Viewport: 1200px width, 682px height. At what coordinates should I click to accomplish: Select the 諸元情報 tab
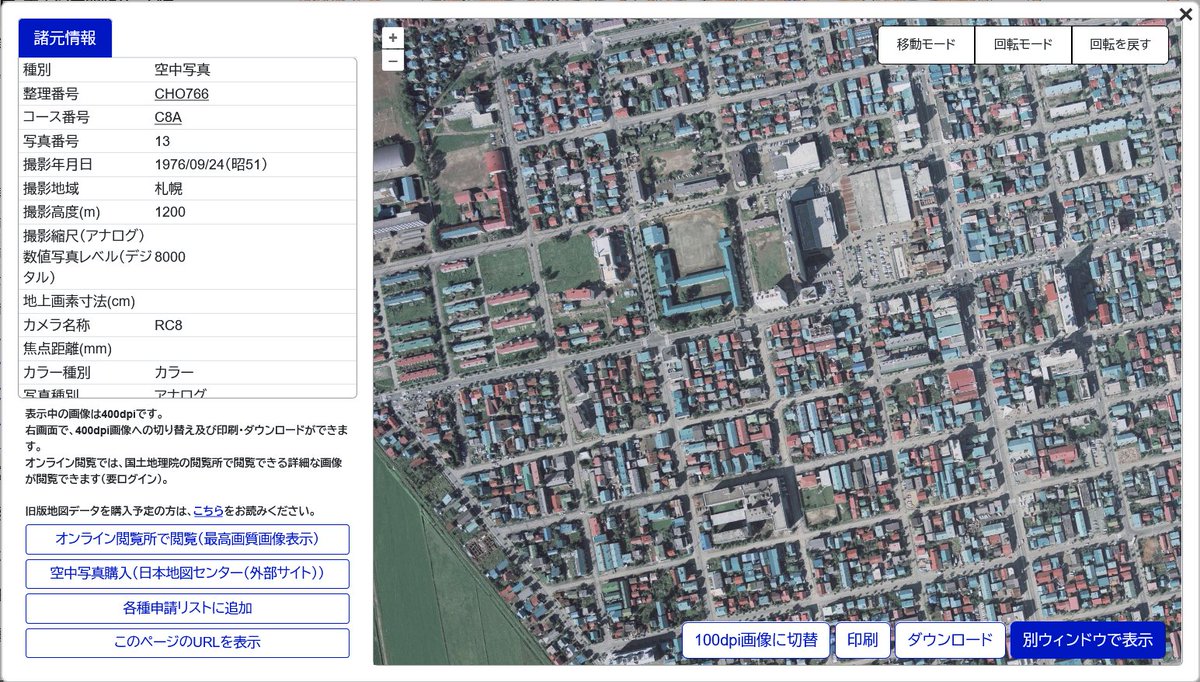[x=65, y=38]
